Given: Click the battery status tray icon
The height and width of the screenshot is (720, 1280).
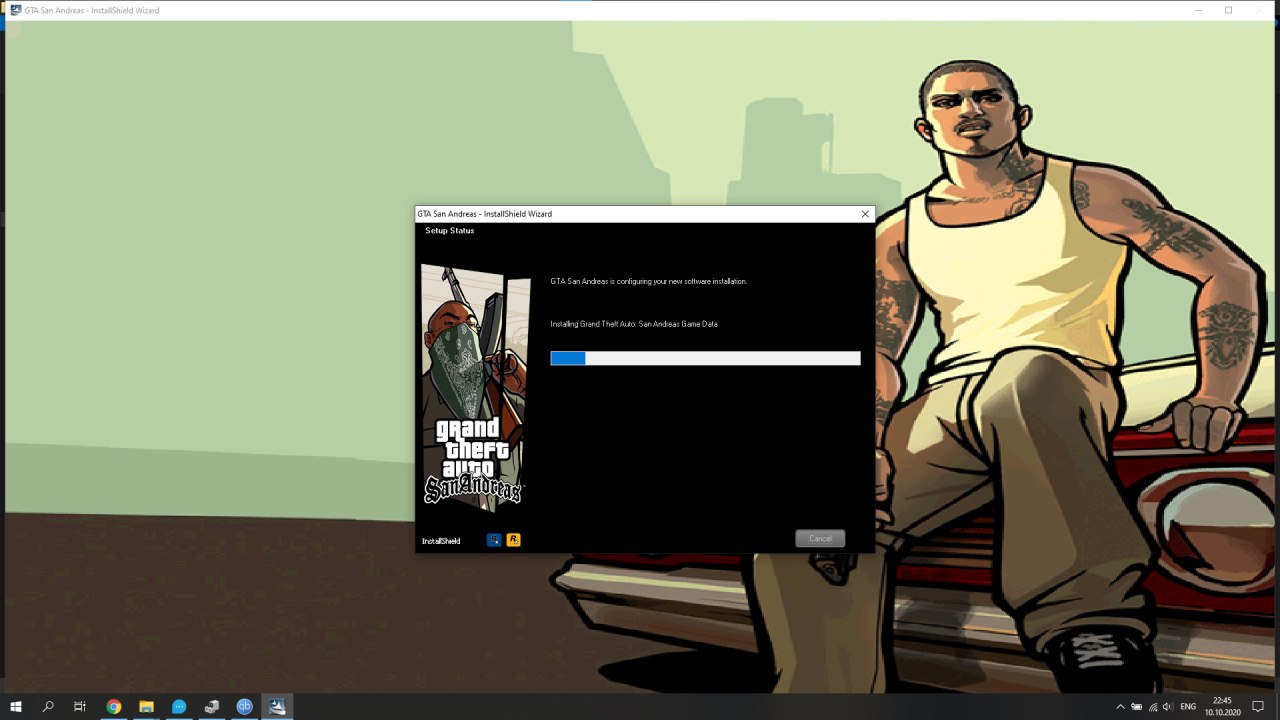Looking at the screenshot, I should tap(1137, 707).
